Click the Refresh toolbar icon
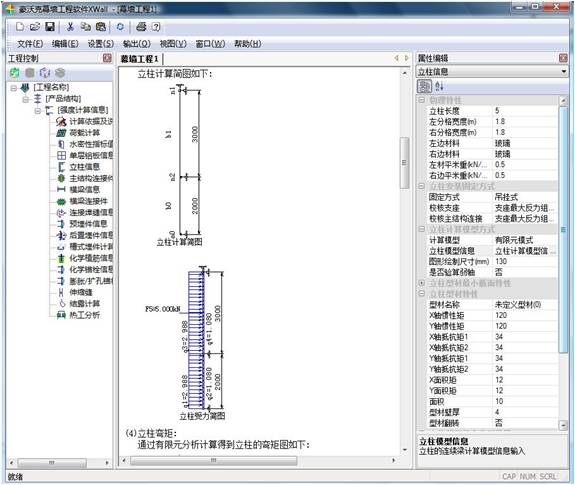Image resolution: width=575 pixels, height=485 pixels. pyautogui.click(x=120, y=26)
